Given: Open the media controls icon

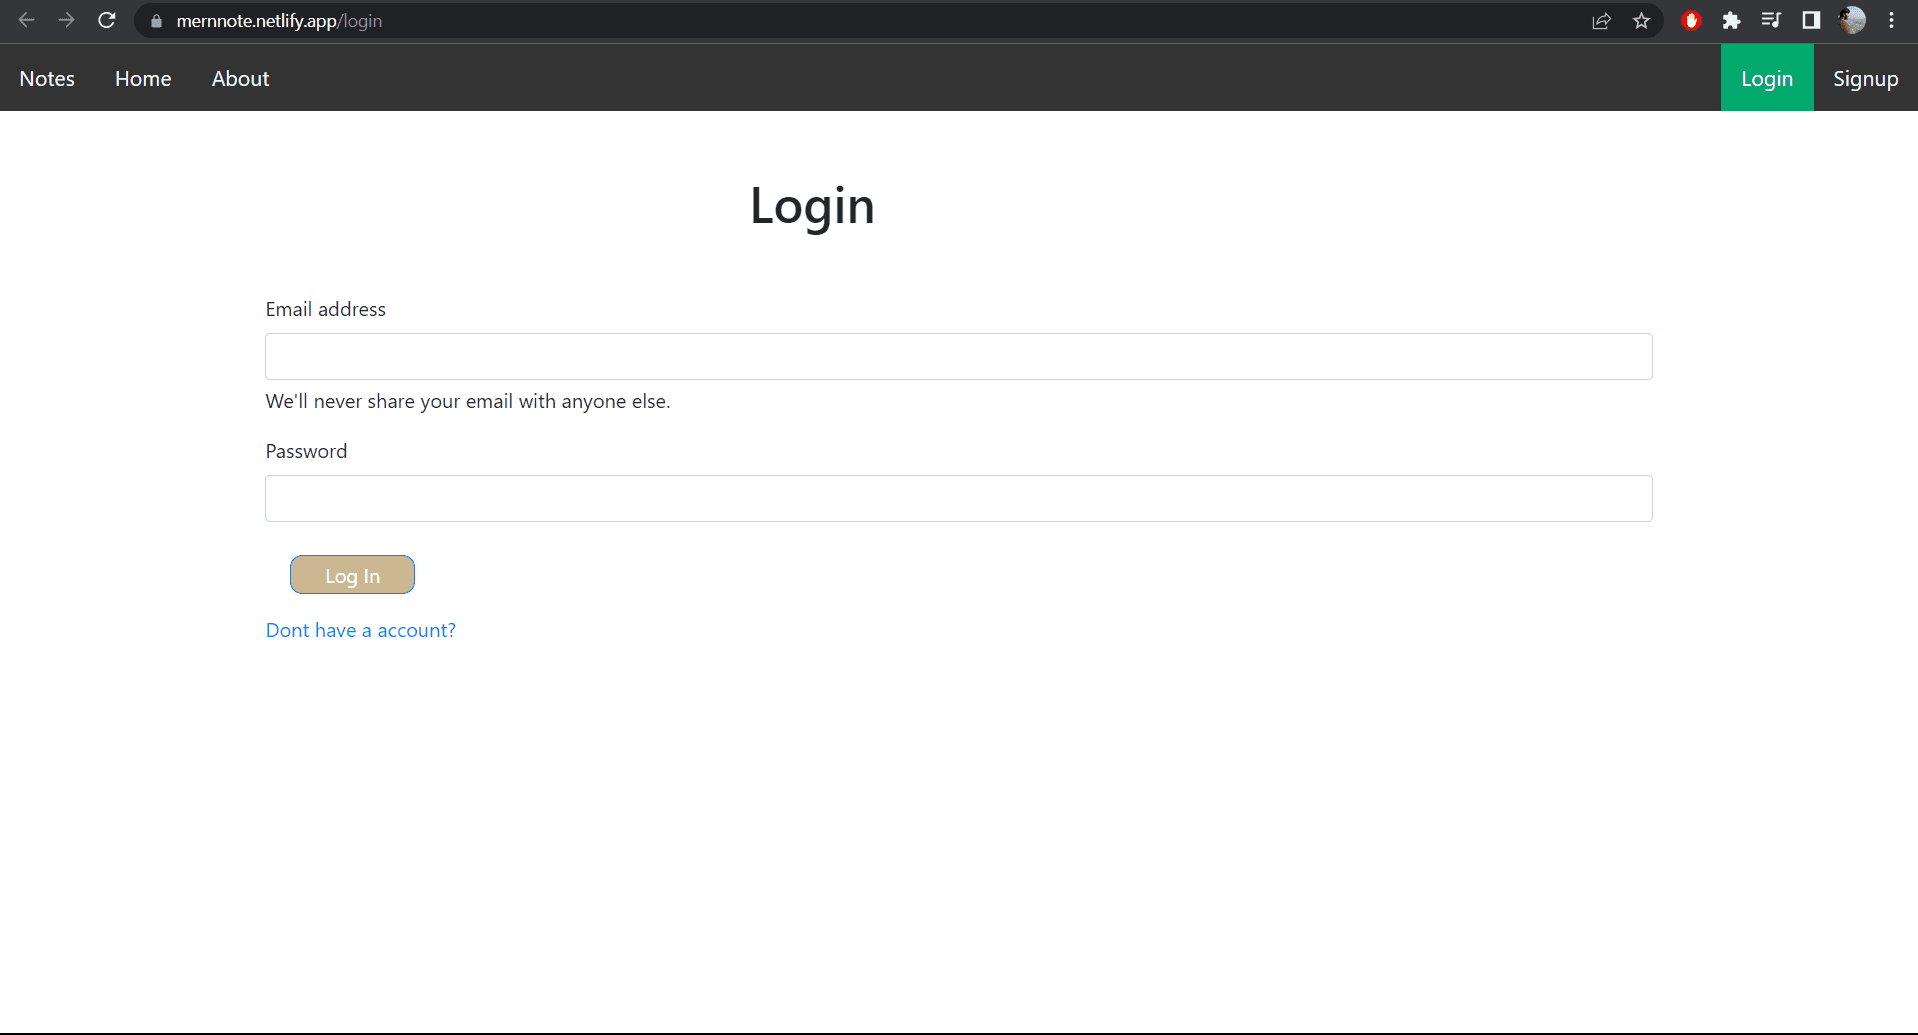Looking at the screenshot, I should (1771, 21).
